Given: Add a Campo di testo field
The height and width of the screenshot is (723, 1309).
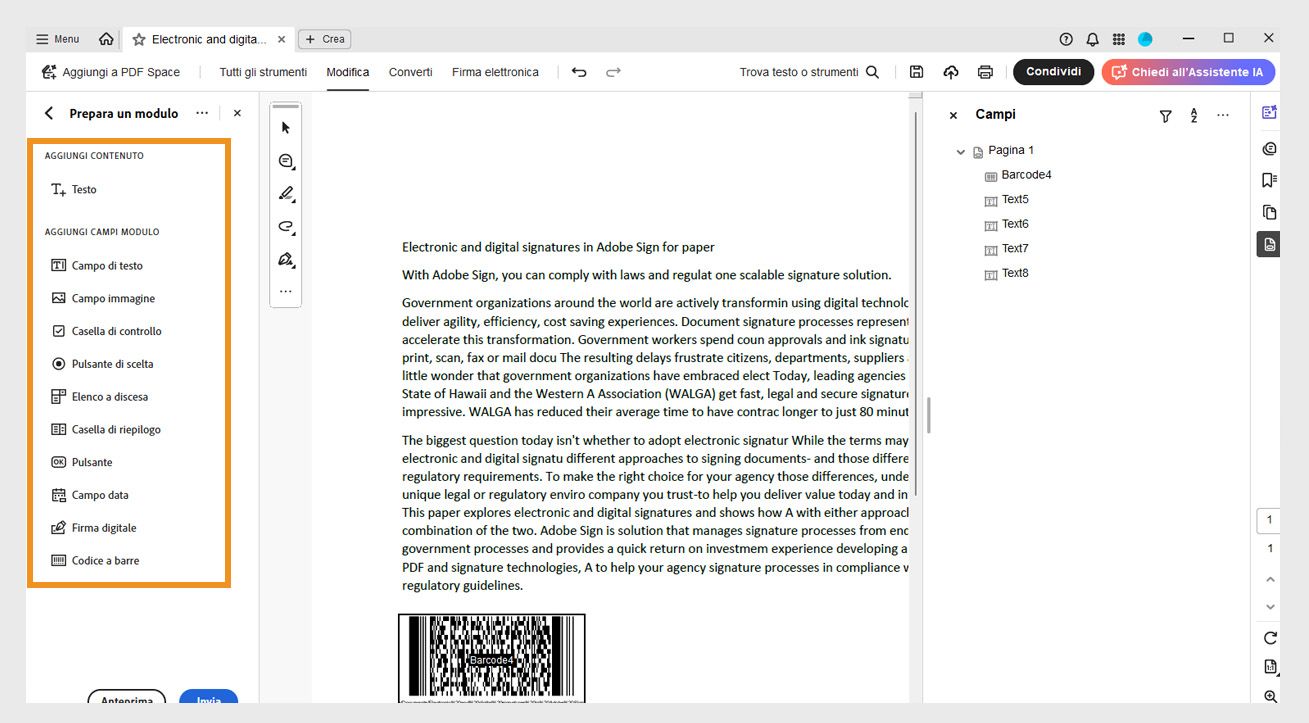Looking at the screenshot, I should pos(97,266).
